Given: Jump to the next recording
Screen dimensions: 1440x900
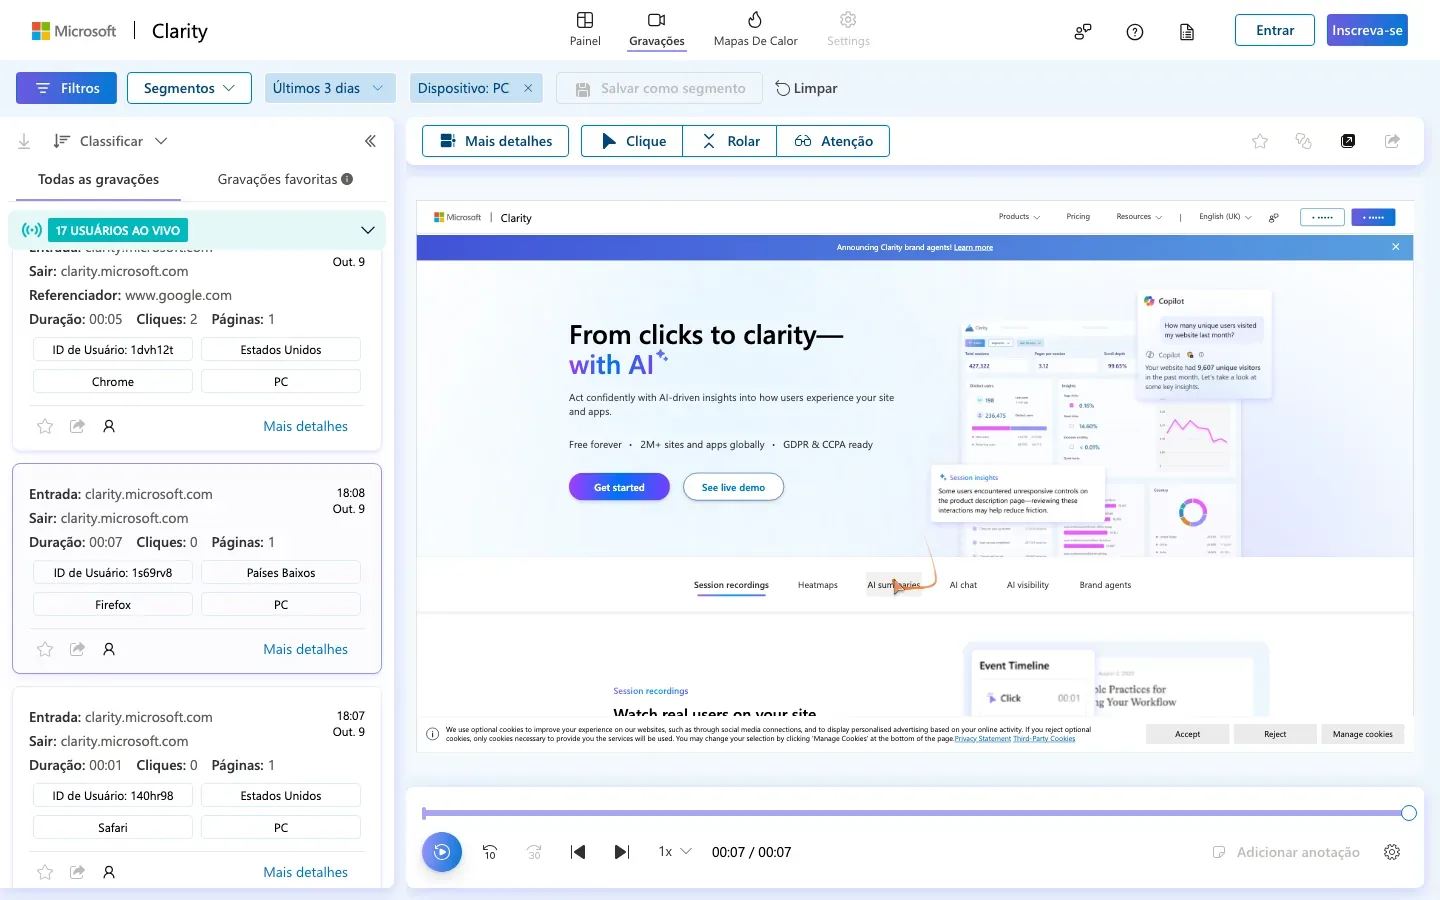Looking at the screenshot, I should coord(622,852).
